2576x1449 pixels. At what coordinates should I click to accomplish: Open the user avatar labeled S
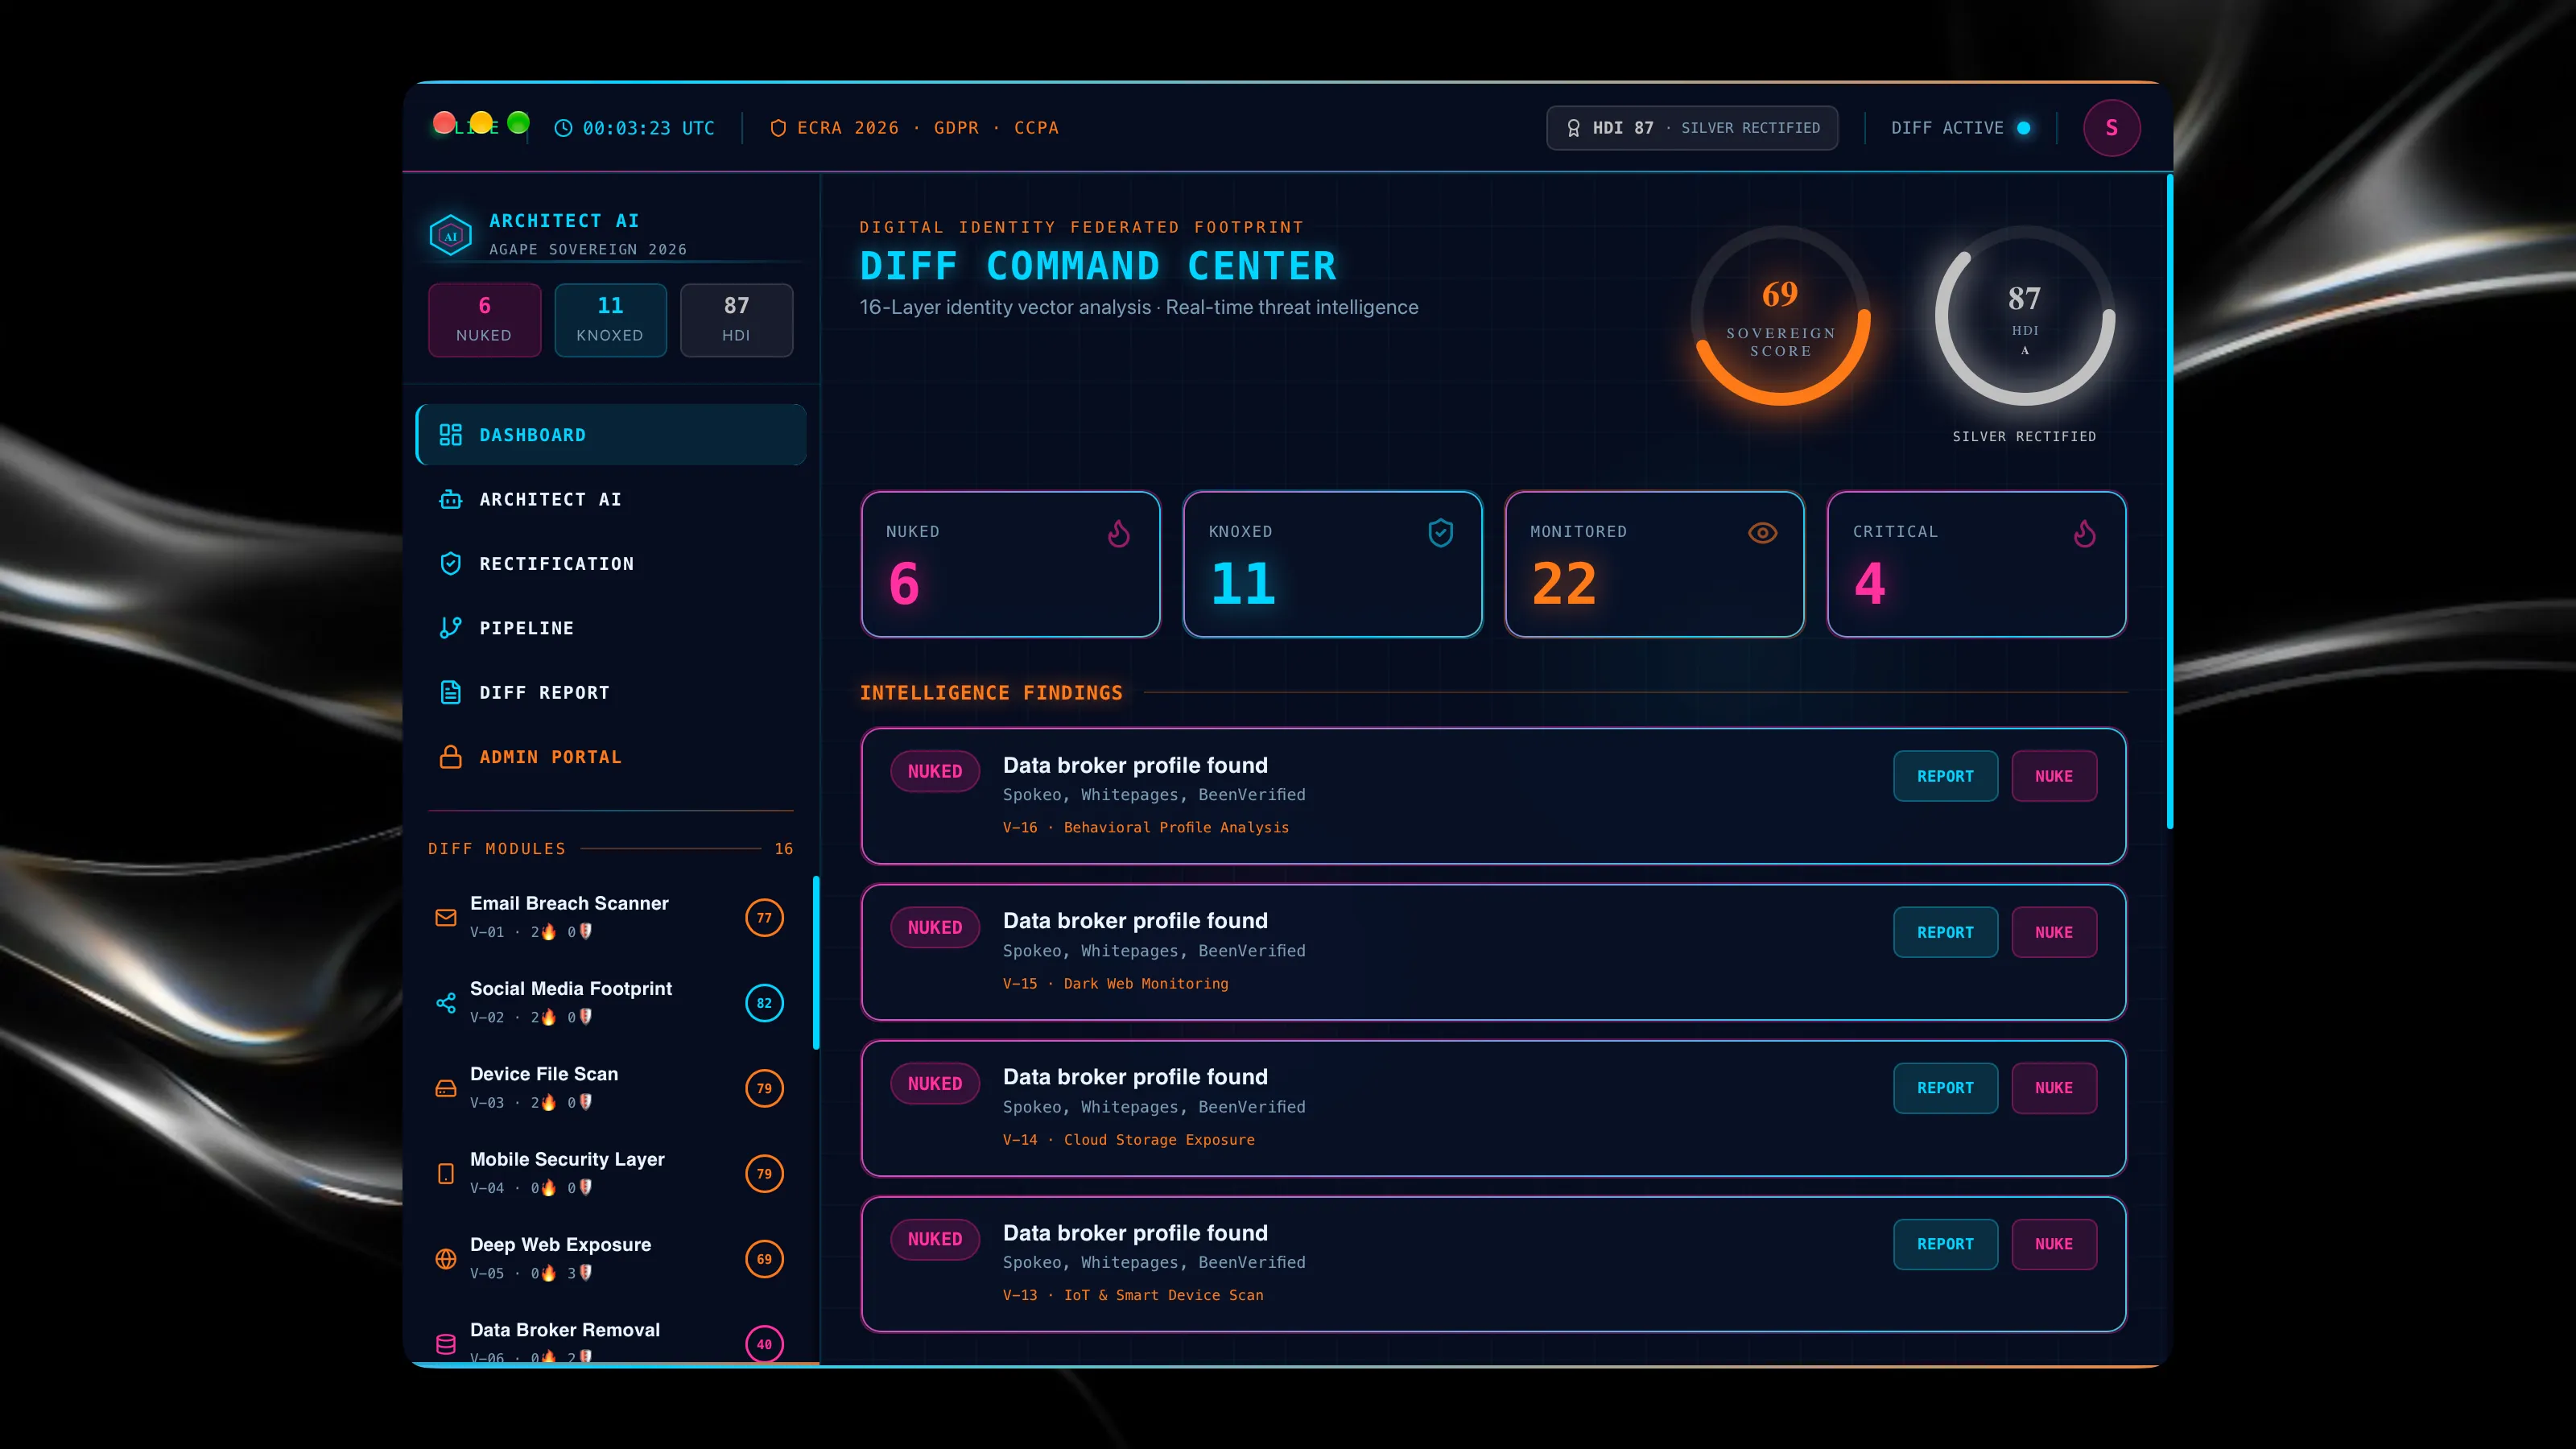point(2112,128)
